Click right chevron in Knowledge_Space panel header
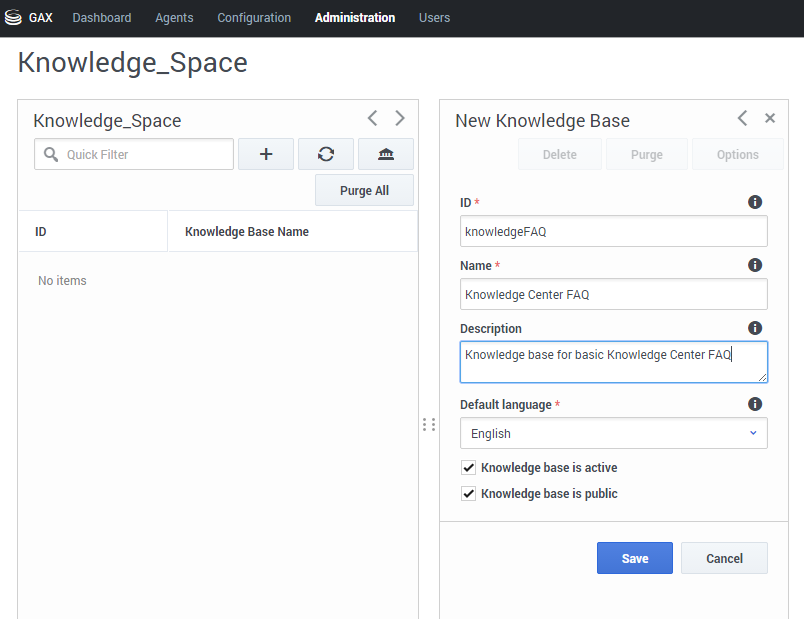 [400, 118]
